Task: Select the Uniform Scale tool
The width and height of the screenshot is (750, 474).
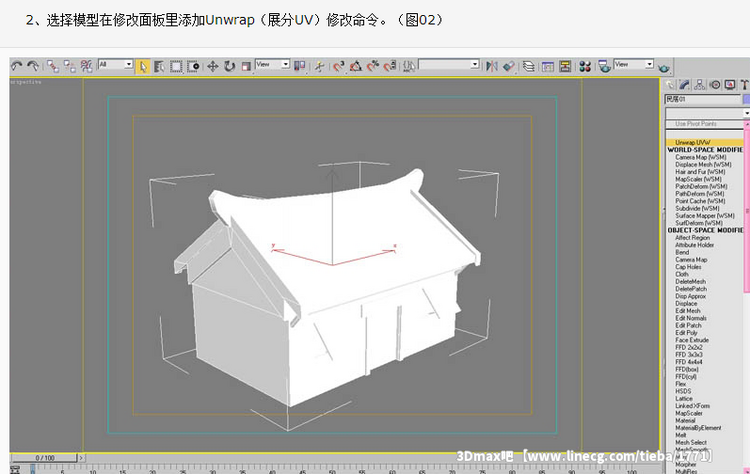Action: click(246, 66)
